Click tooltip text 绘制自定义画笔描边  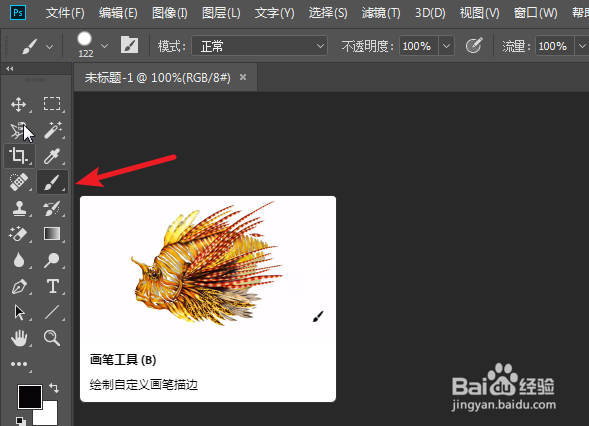143,385
